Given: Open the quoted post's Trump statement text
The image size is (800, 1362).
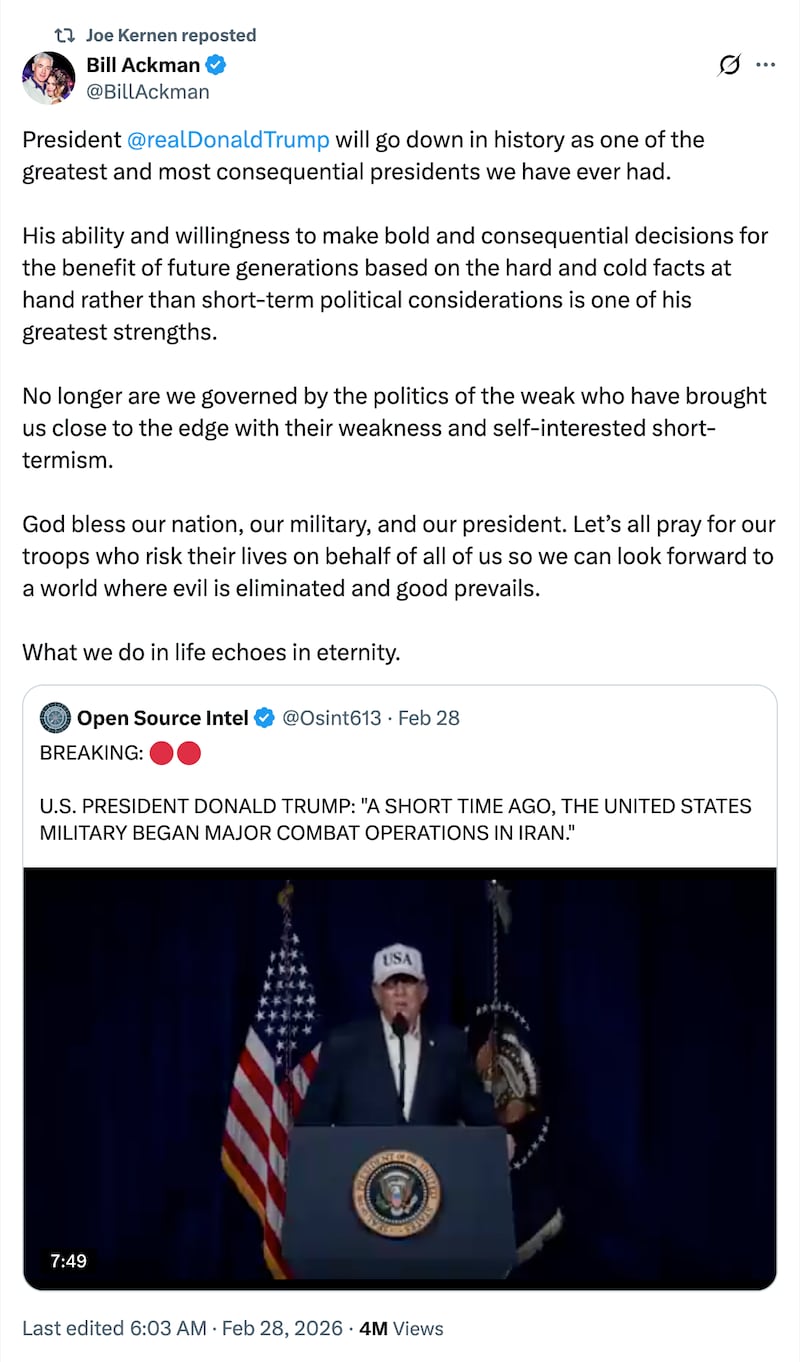Looking at the screenshot, I should click(x=395, y=819).
